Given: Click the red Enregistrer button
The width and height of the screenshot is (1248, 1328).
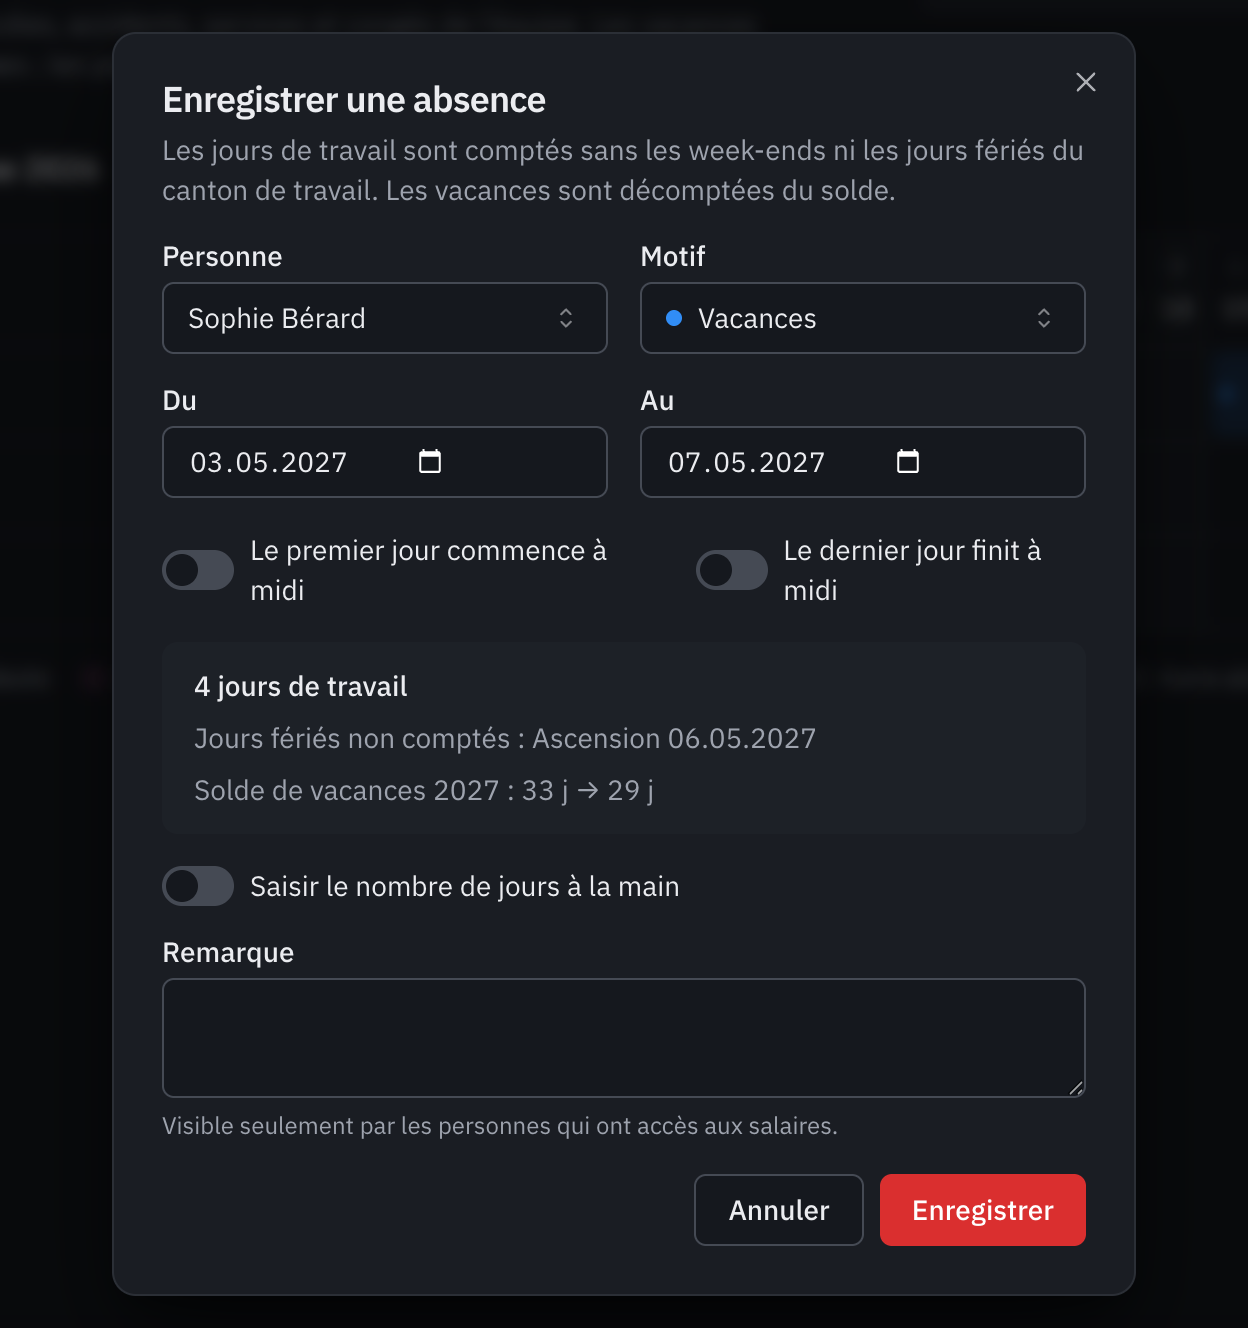Looking at the screenshot, I should tap(983, 1210).
